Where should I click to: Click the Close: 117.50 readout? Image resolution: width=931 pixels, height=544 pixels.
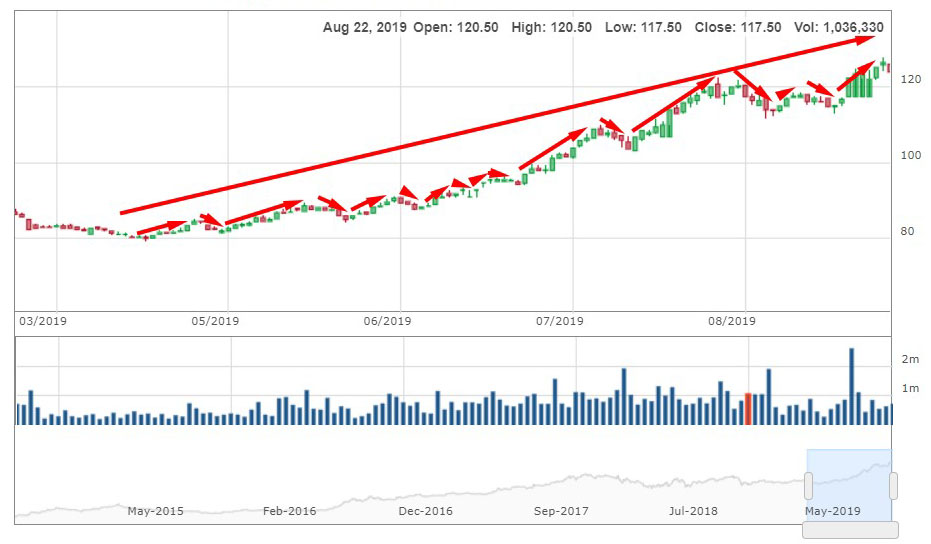pos(738,27)
